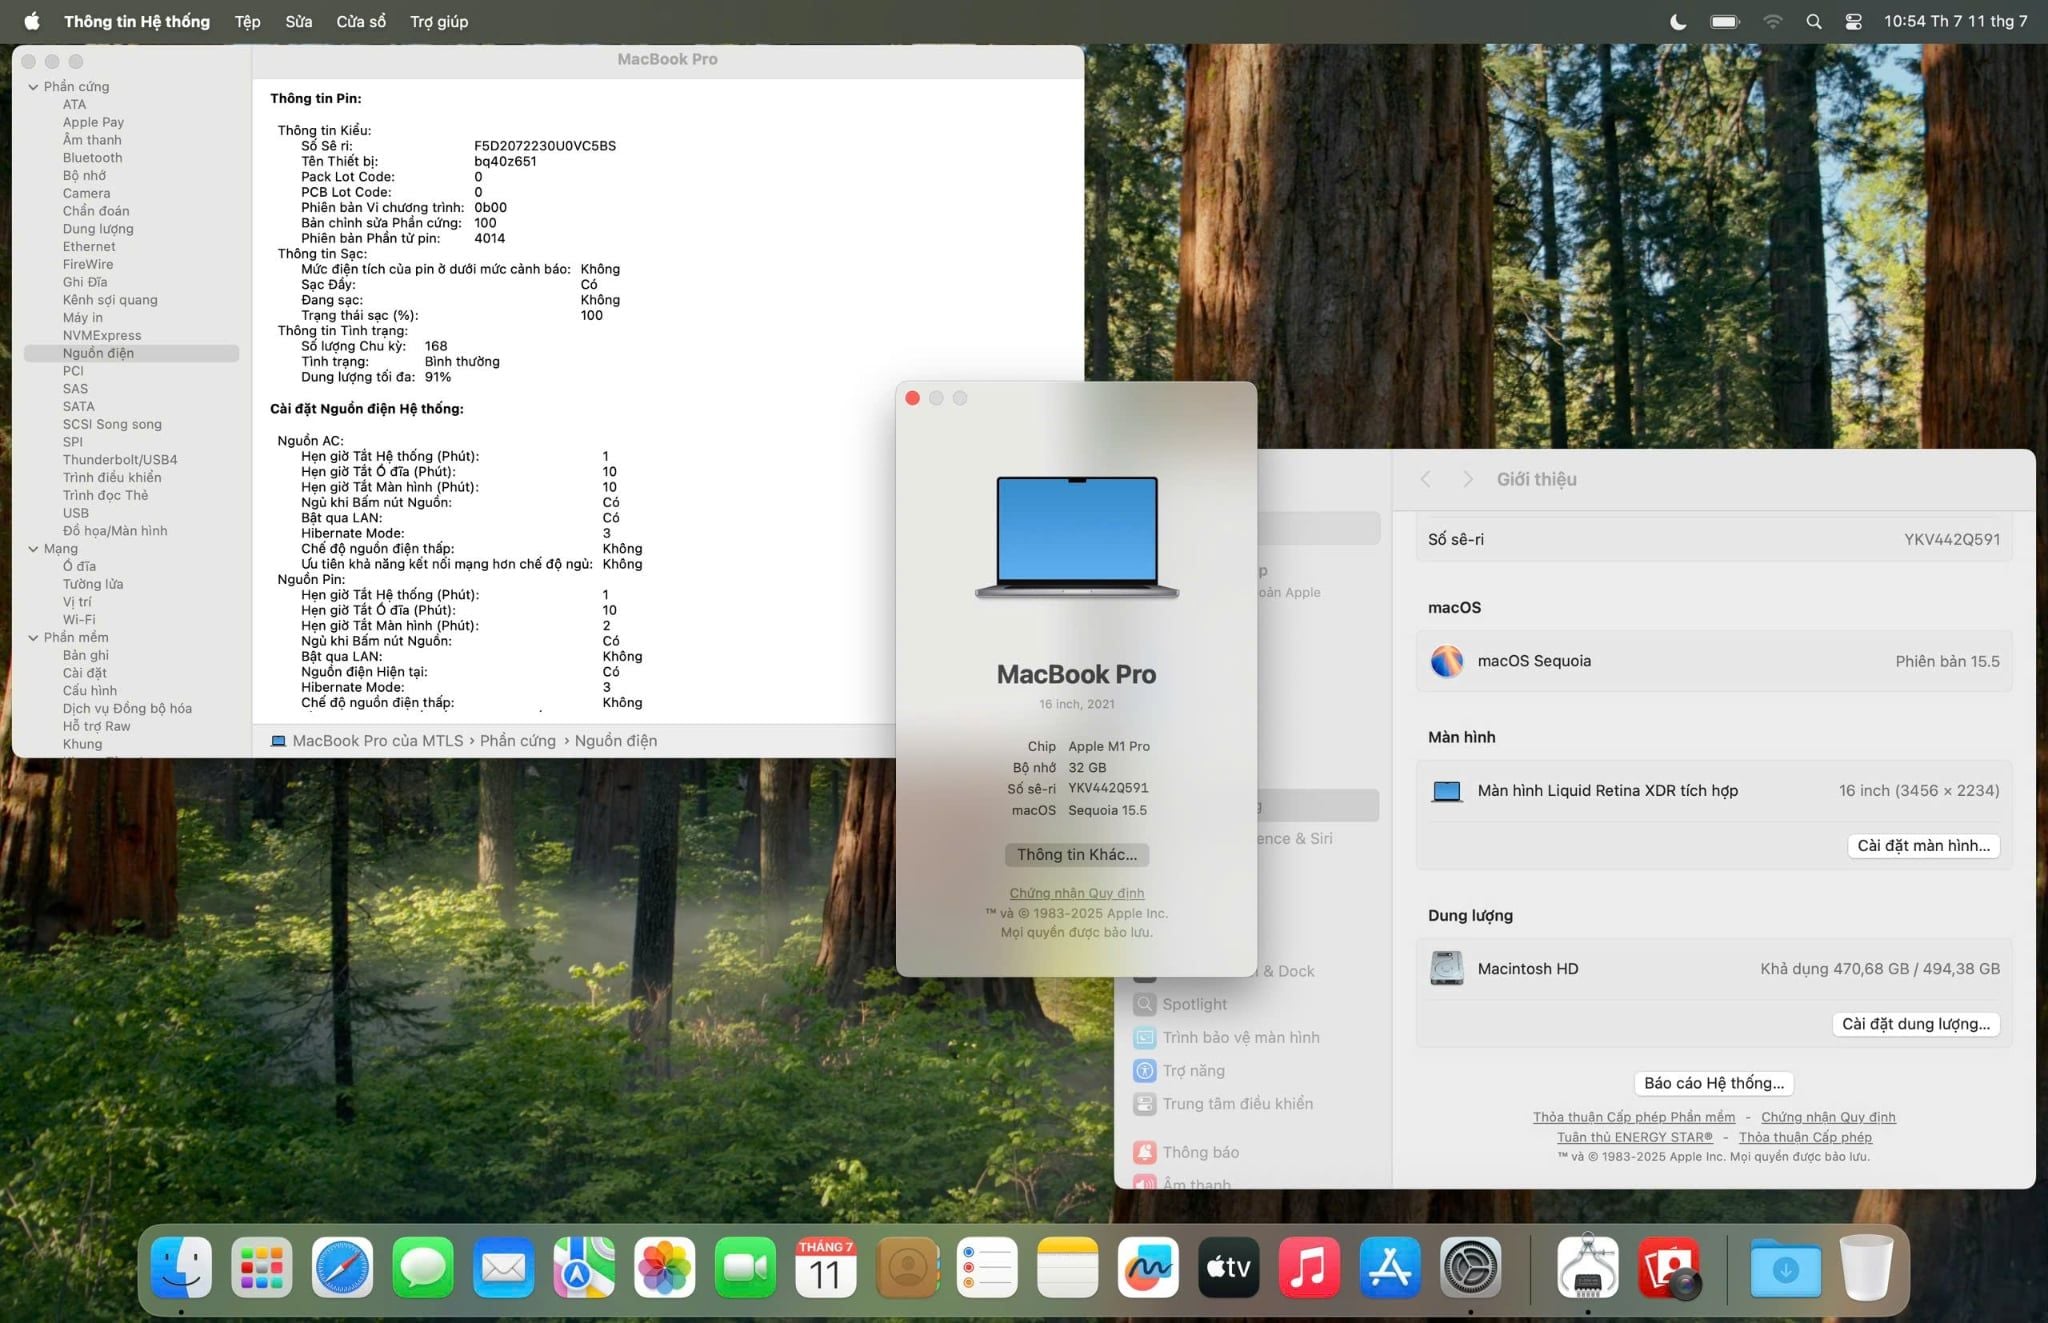Open the Sửa menu
This screenshot has height=1323, width=2048.
(299, 21)
